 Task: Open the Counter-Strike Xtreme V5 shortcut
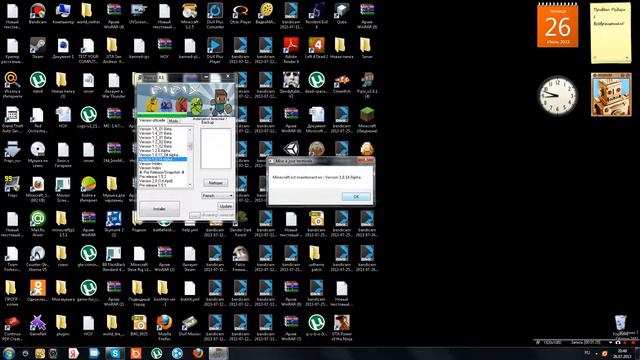38,258
